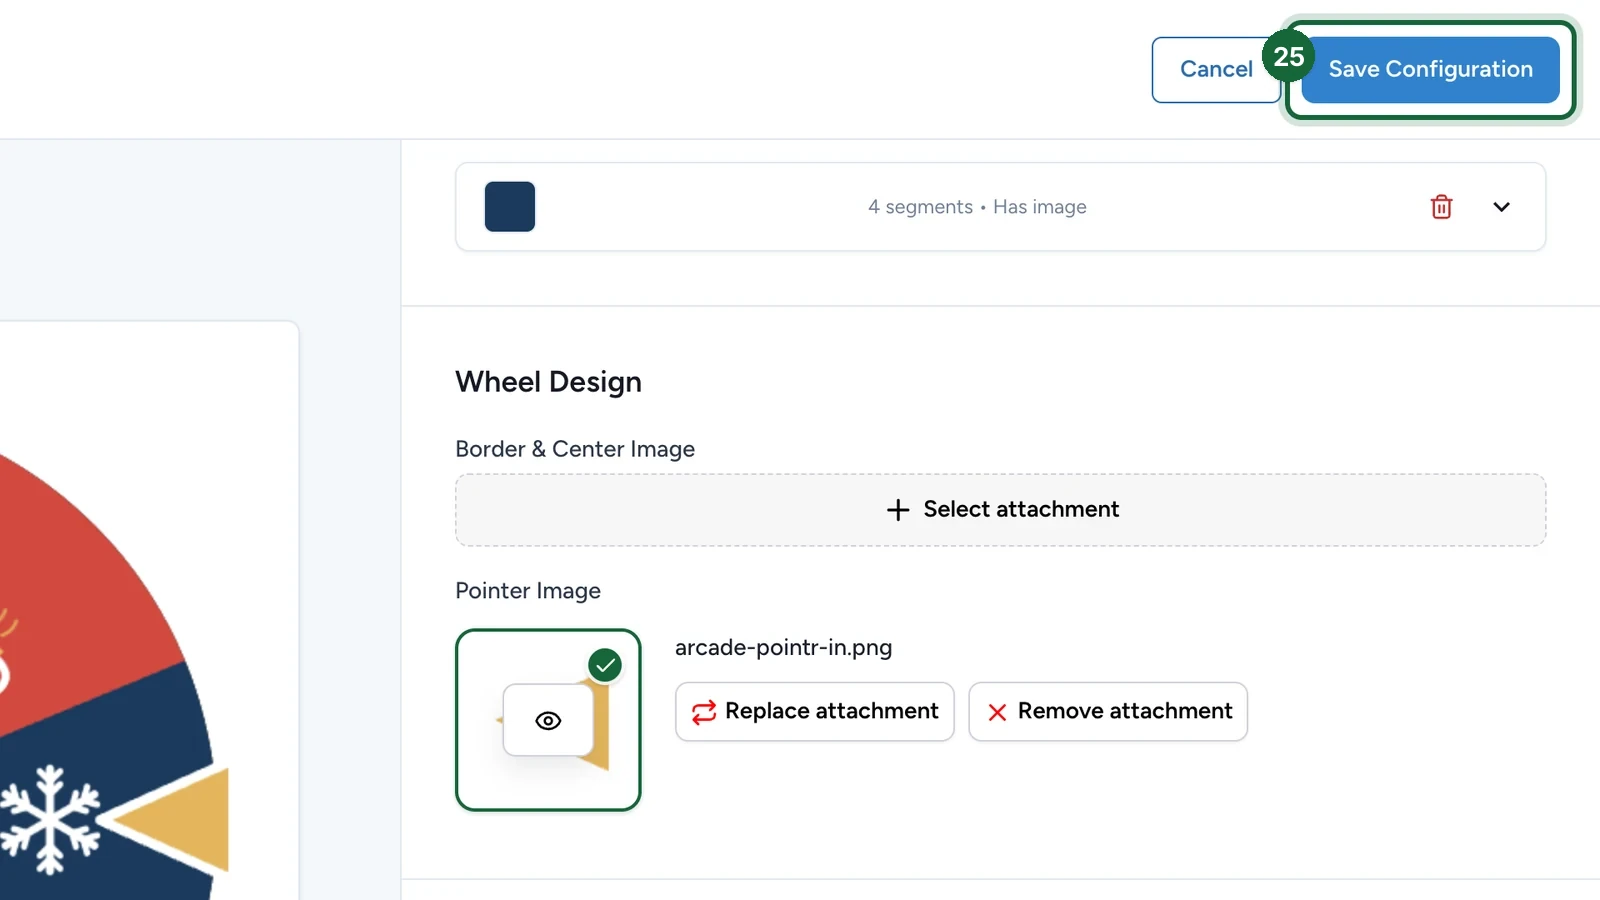This screenshot has width=1600, height=900.
Task: Preview pointer image with eye icon
Action: tap(548, 720)
